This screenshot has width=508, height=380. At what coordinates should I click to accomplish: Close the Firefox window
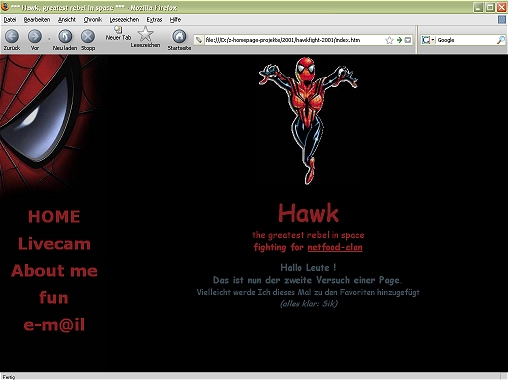click(502, 7)
